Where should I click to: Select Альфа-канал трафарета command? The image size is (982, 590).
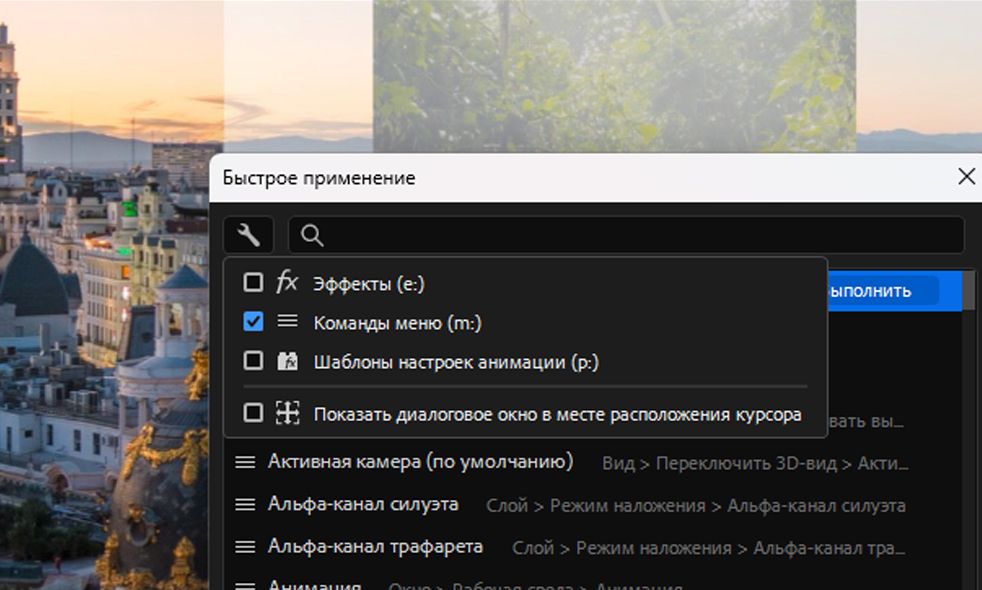click(x=375, y=547)
